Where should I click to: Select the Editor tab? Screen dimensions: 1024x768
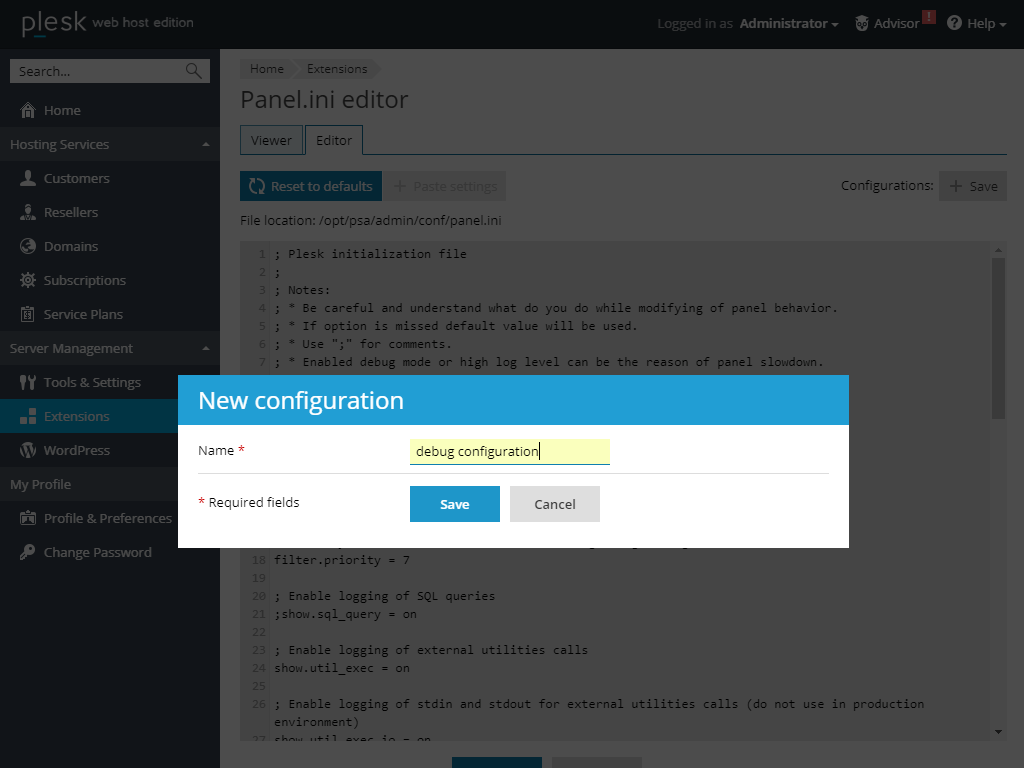click(x=334, y=140)
